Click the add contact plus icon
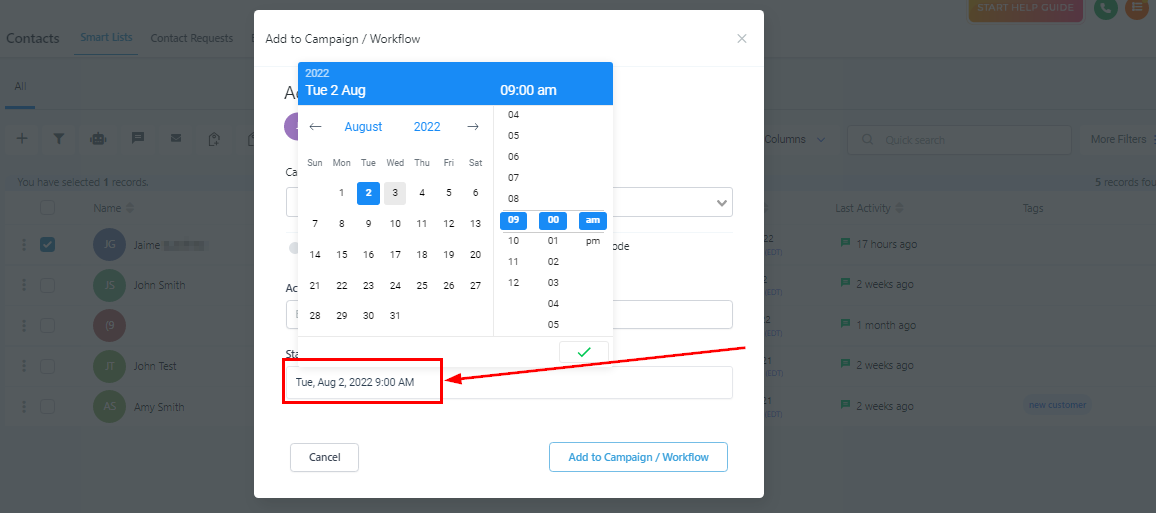Image resolution: width=1156 pixels, height=513 pixels. click(x=22, y=139)
